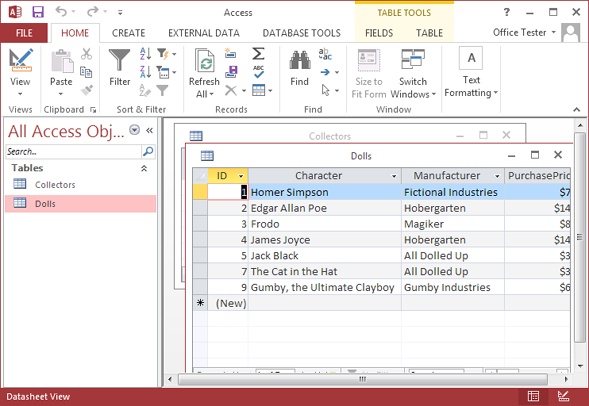This screenshot has width=589, height=406.
Task: Click the Clipboard group dialog launcher
Action: click(x=93, y=110)
